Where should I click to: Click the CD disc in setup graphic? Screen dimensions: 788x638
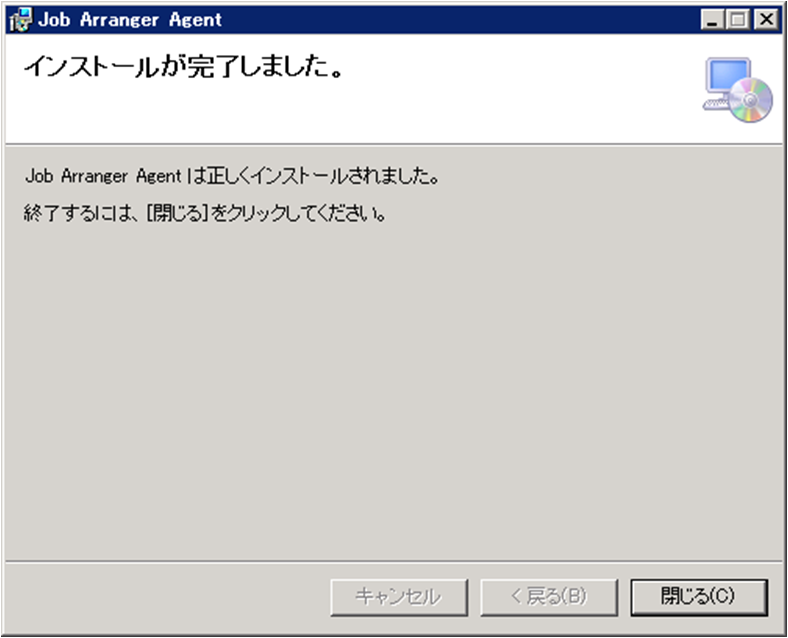[x=751, y=100]
